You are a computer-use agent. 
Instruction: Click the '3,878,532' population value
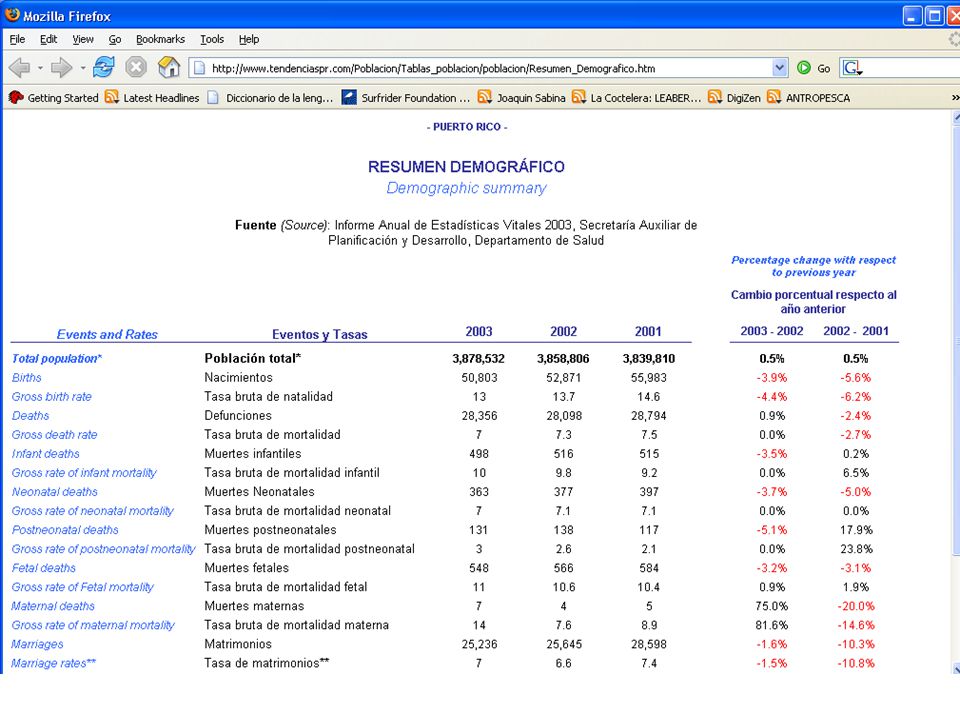[479, 359]
